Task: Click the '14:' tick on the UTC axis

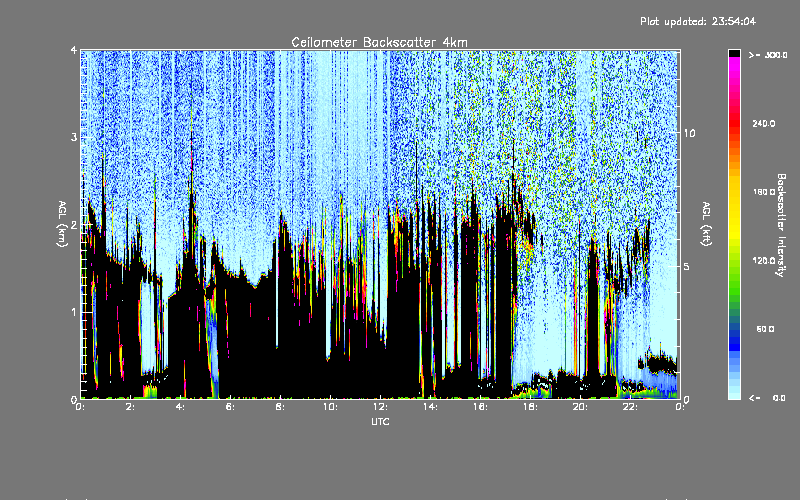Action: [x=430, y=407]
